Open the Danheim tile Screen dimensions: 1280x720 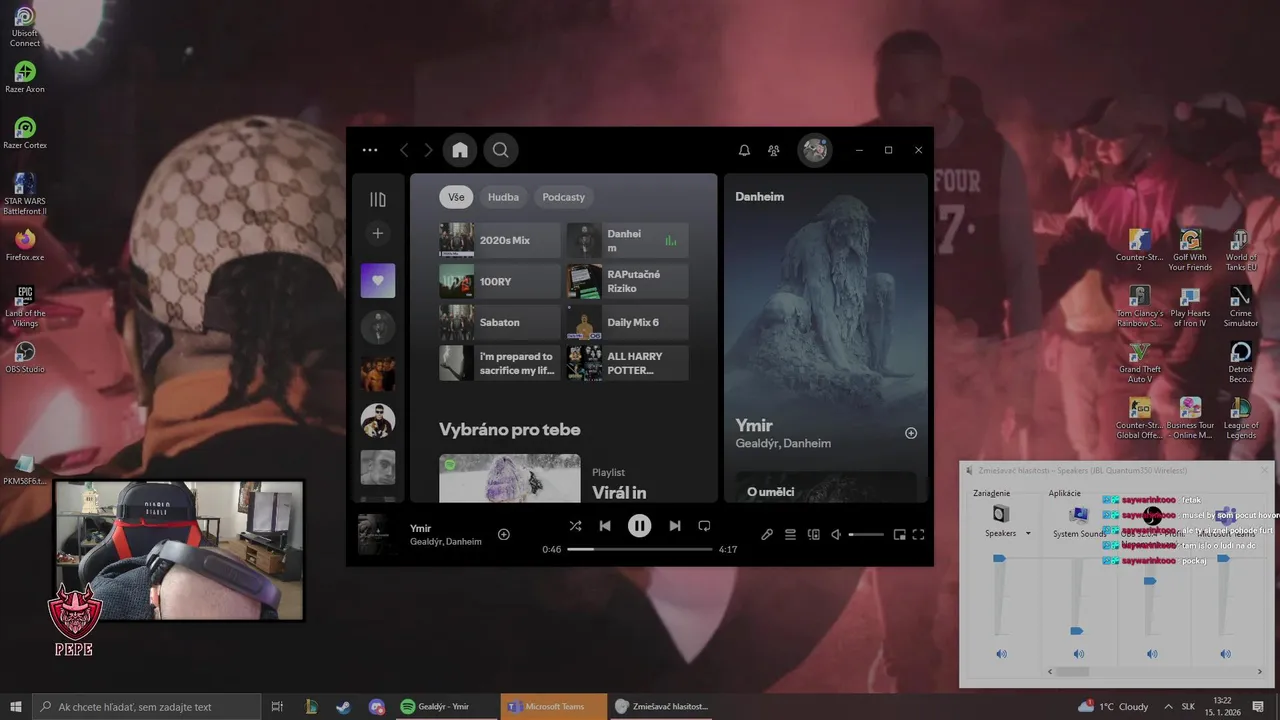pos(627,241)
